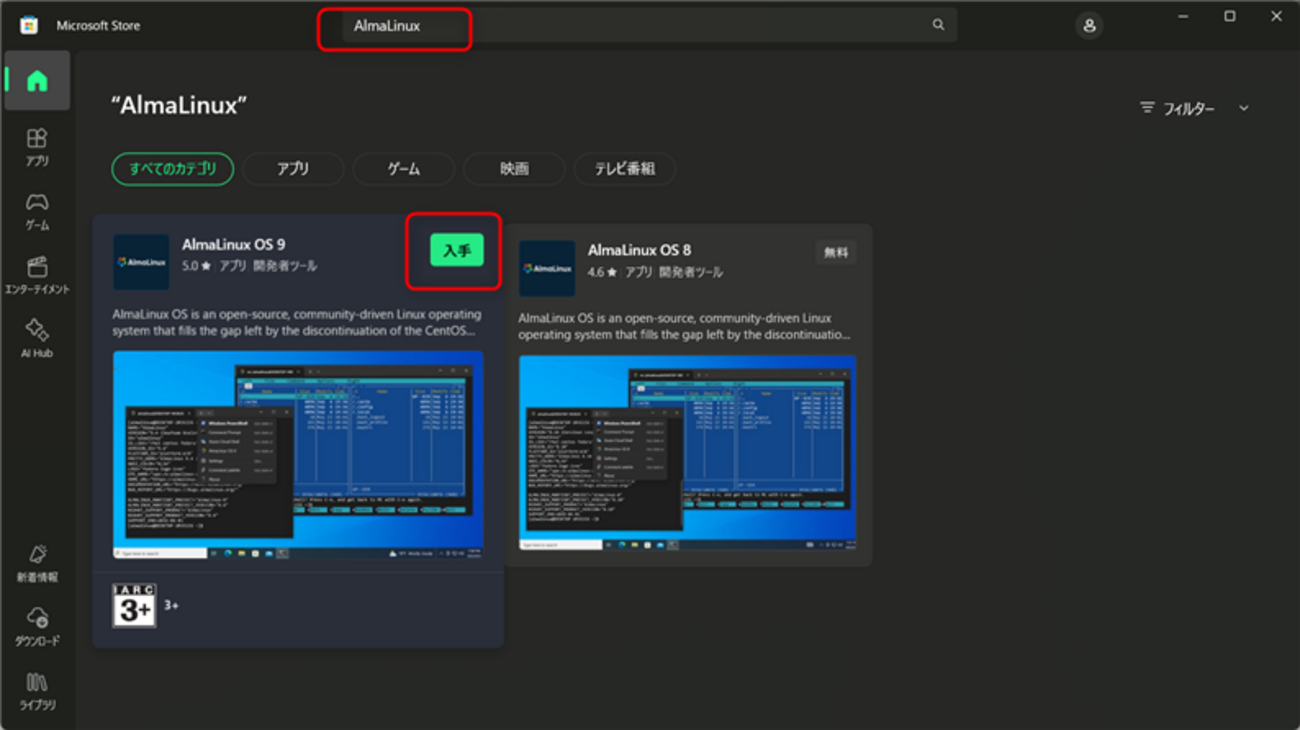The image size is (1300, 730).
Task: Select the 映画 category filter tab
Action: point(514,169)
